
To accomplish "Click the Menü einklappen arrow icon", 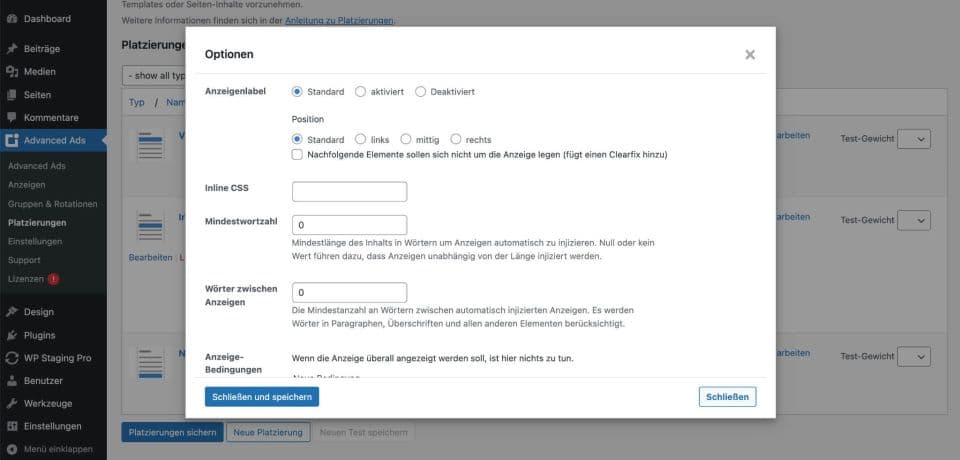I will pyautogui.click(x=12, y=449).
